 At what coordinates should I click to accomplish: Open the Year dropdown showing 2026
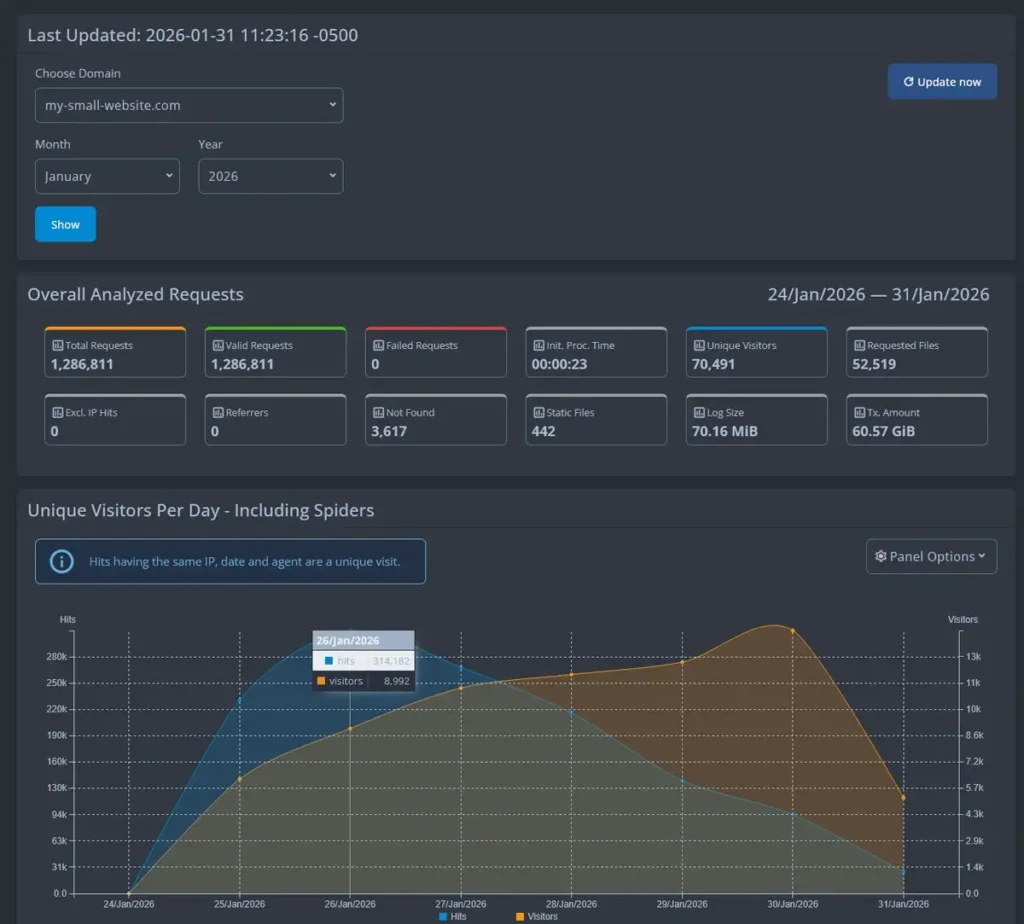(x=270, y=176)
